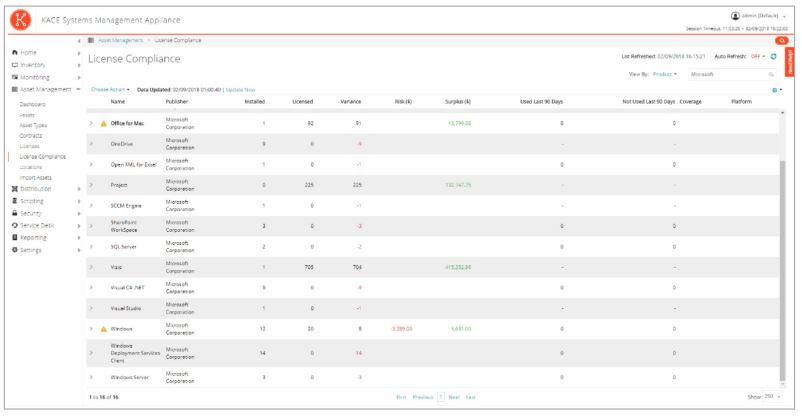Screen dimensions: 802x416
Task: Open the table options gear icon
Action: coord(774,90)
